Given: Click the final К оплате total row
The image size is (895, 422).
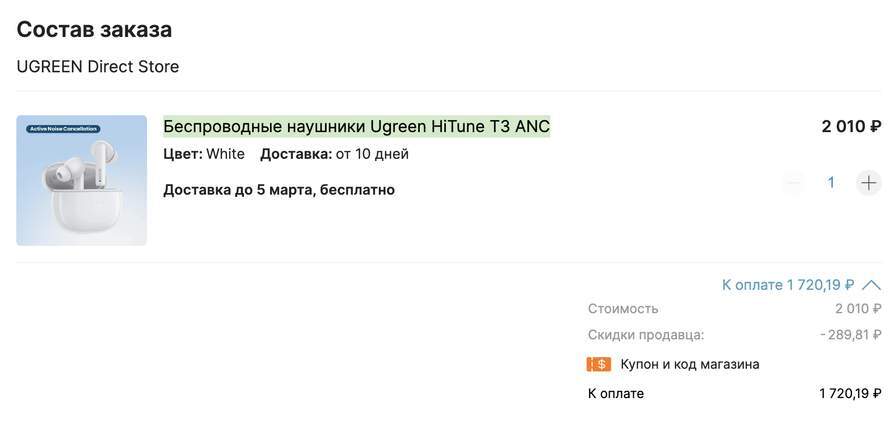Looking at the screenshot, I should point(735,393).
